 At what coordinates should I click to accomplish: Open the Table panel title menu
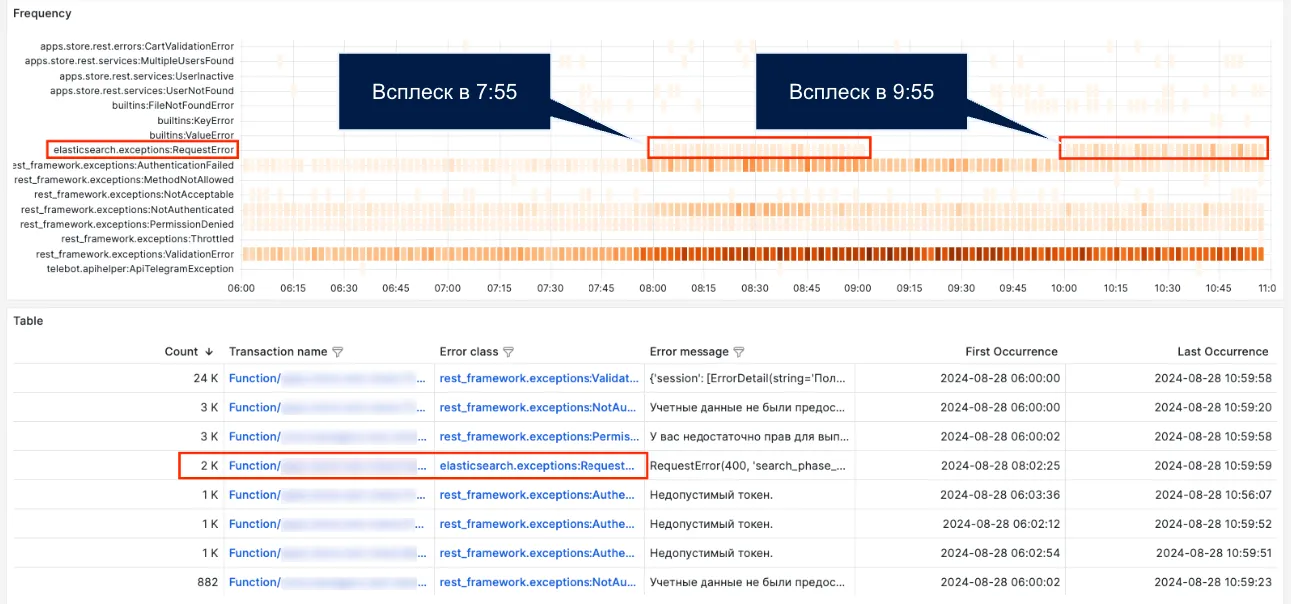click(28, 321)
